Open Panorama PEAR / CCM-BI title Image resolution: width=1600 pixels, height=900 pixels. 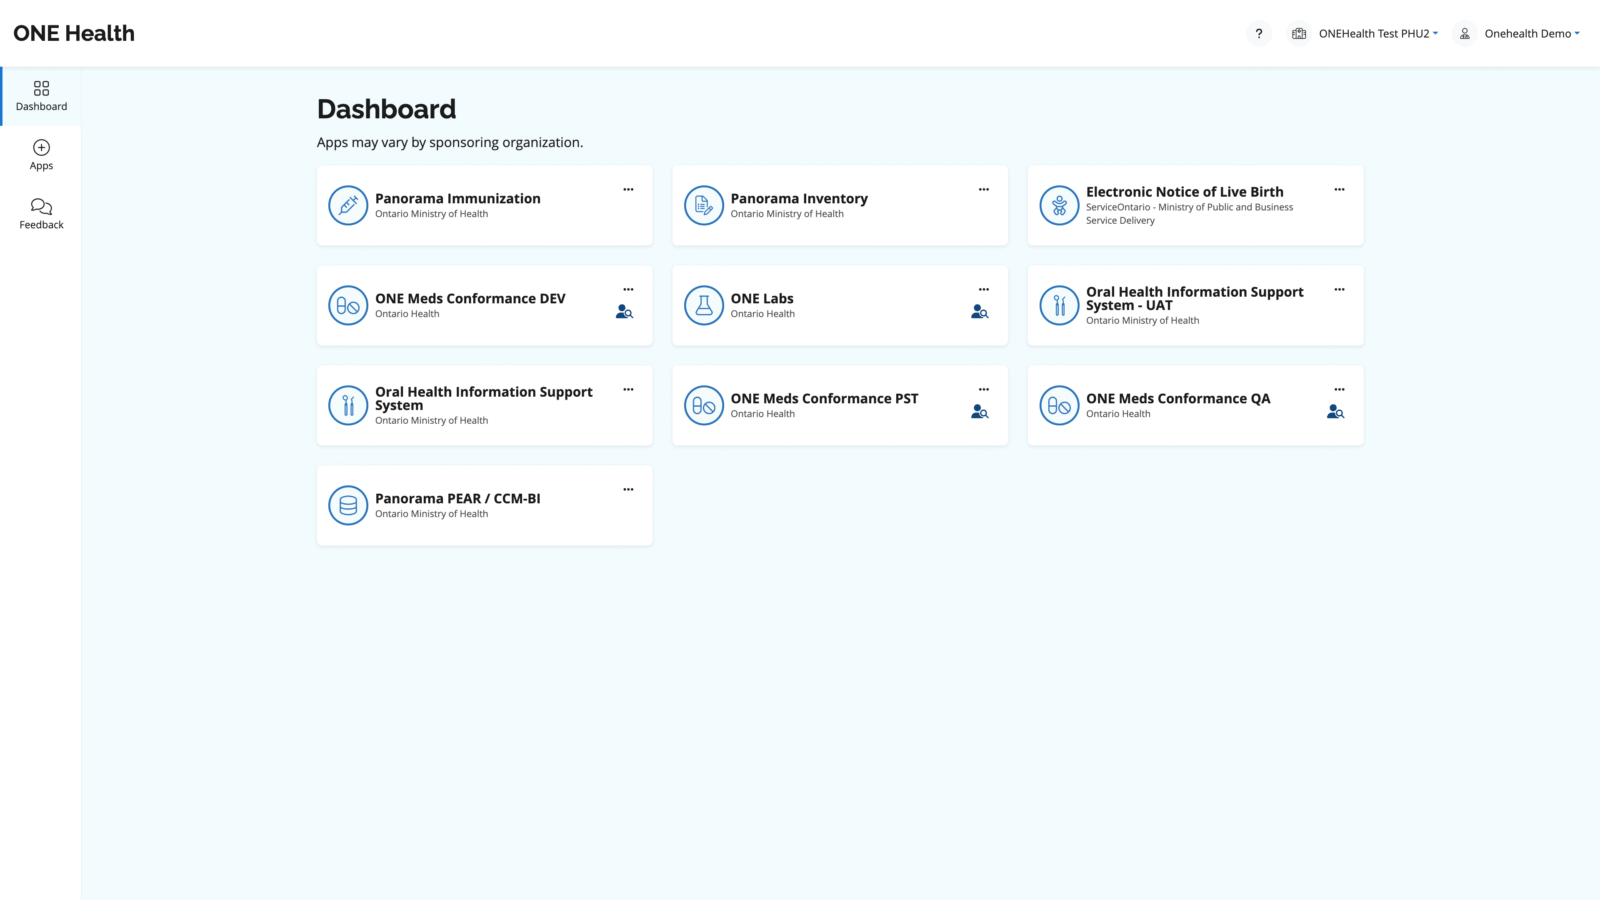458,498
